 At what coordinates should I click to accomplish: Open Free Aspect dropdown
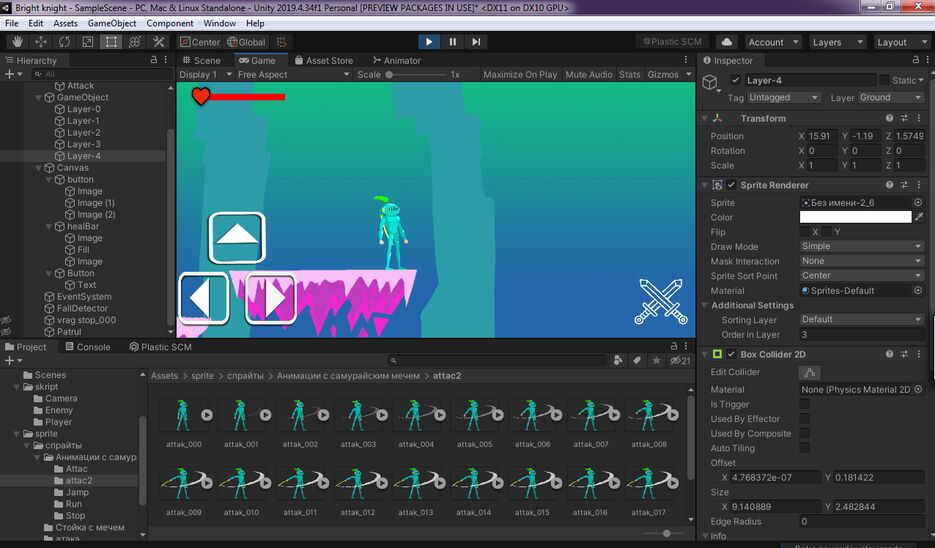point(293,75)
